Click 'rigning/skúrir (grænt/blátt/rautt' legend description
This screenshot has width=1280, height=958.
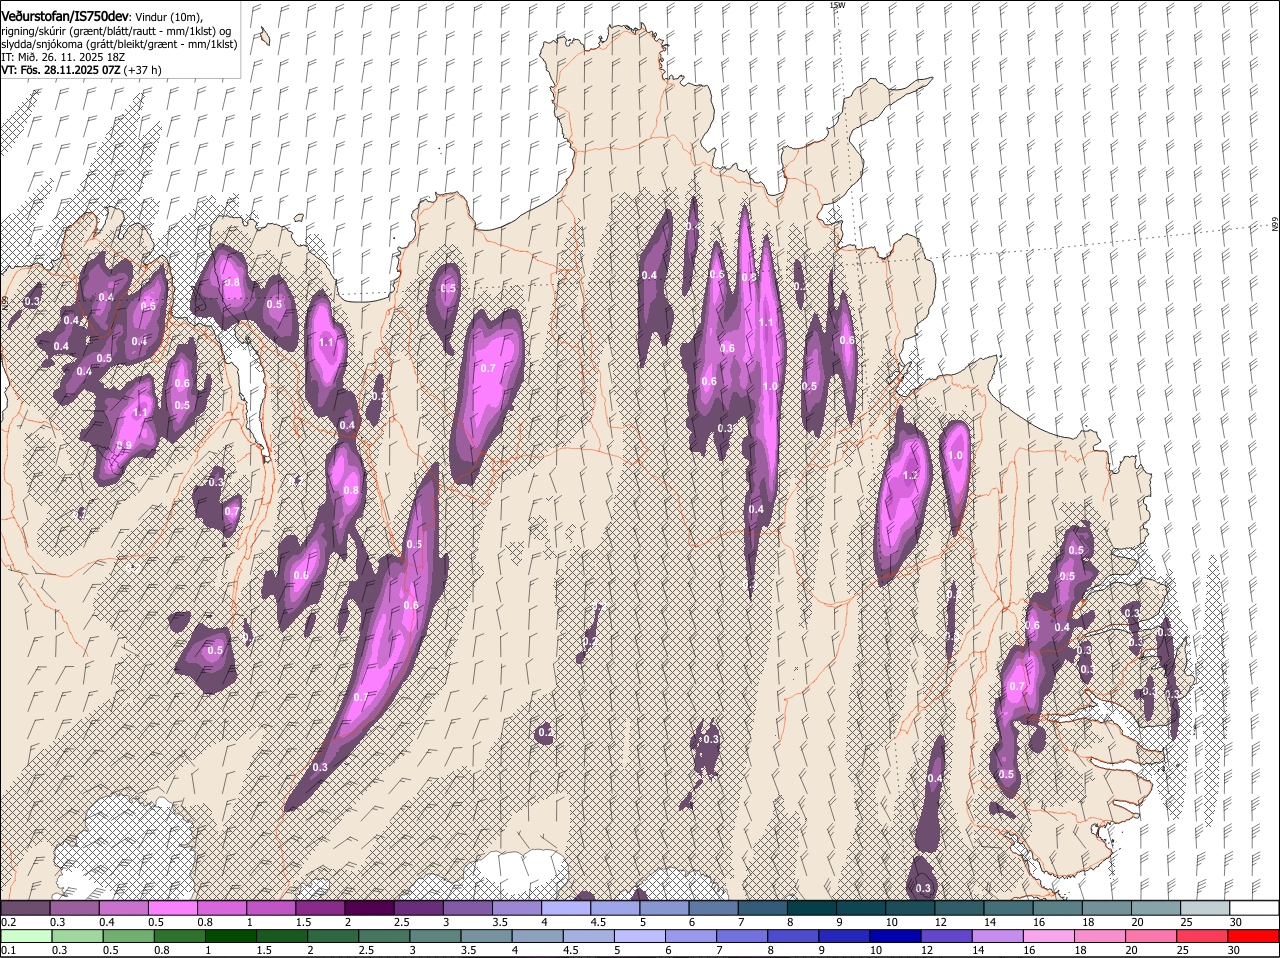[77, 30]
